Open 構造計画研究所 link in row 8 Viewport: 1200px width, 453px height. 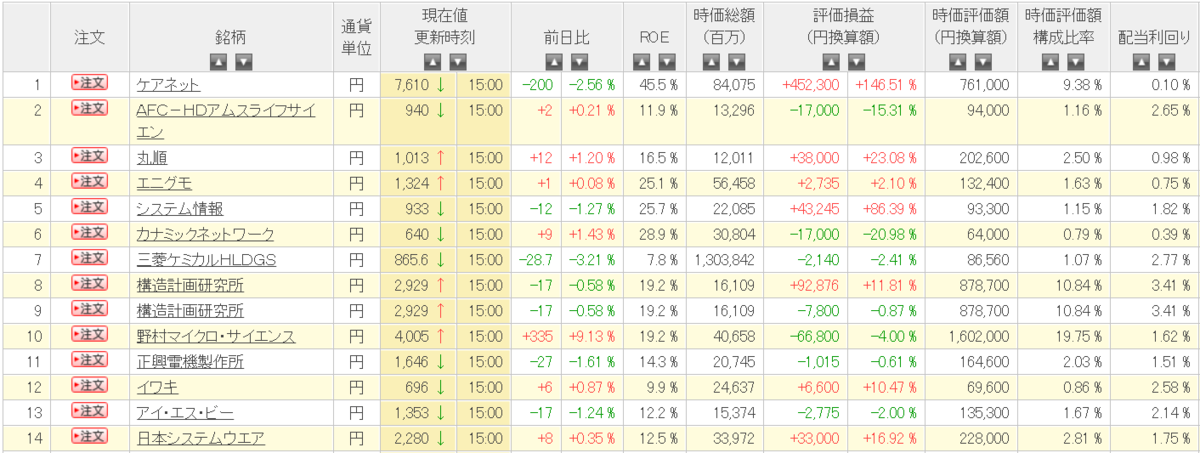coord(189,285)
